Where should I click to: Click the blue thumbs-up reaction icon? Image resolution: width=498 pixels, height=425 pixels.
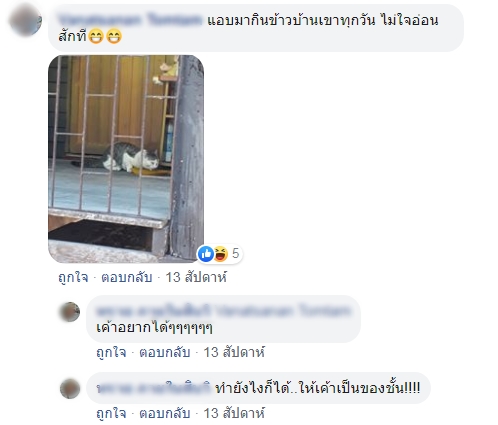[x=206, y=254]
